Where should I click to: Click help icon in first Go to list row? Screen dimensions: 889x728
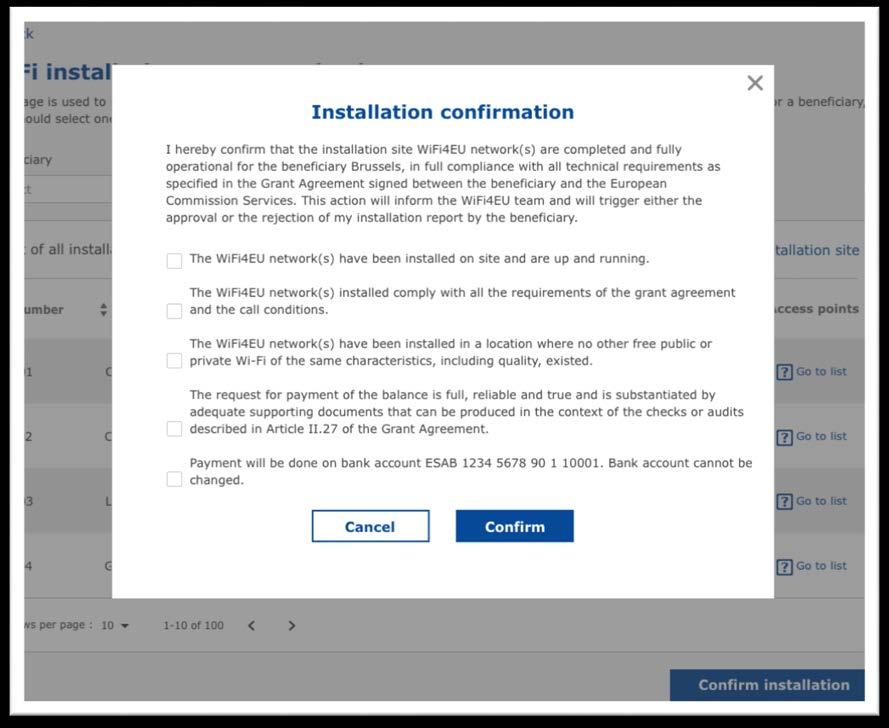(x=784, y=372)
